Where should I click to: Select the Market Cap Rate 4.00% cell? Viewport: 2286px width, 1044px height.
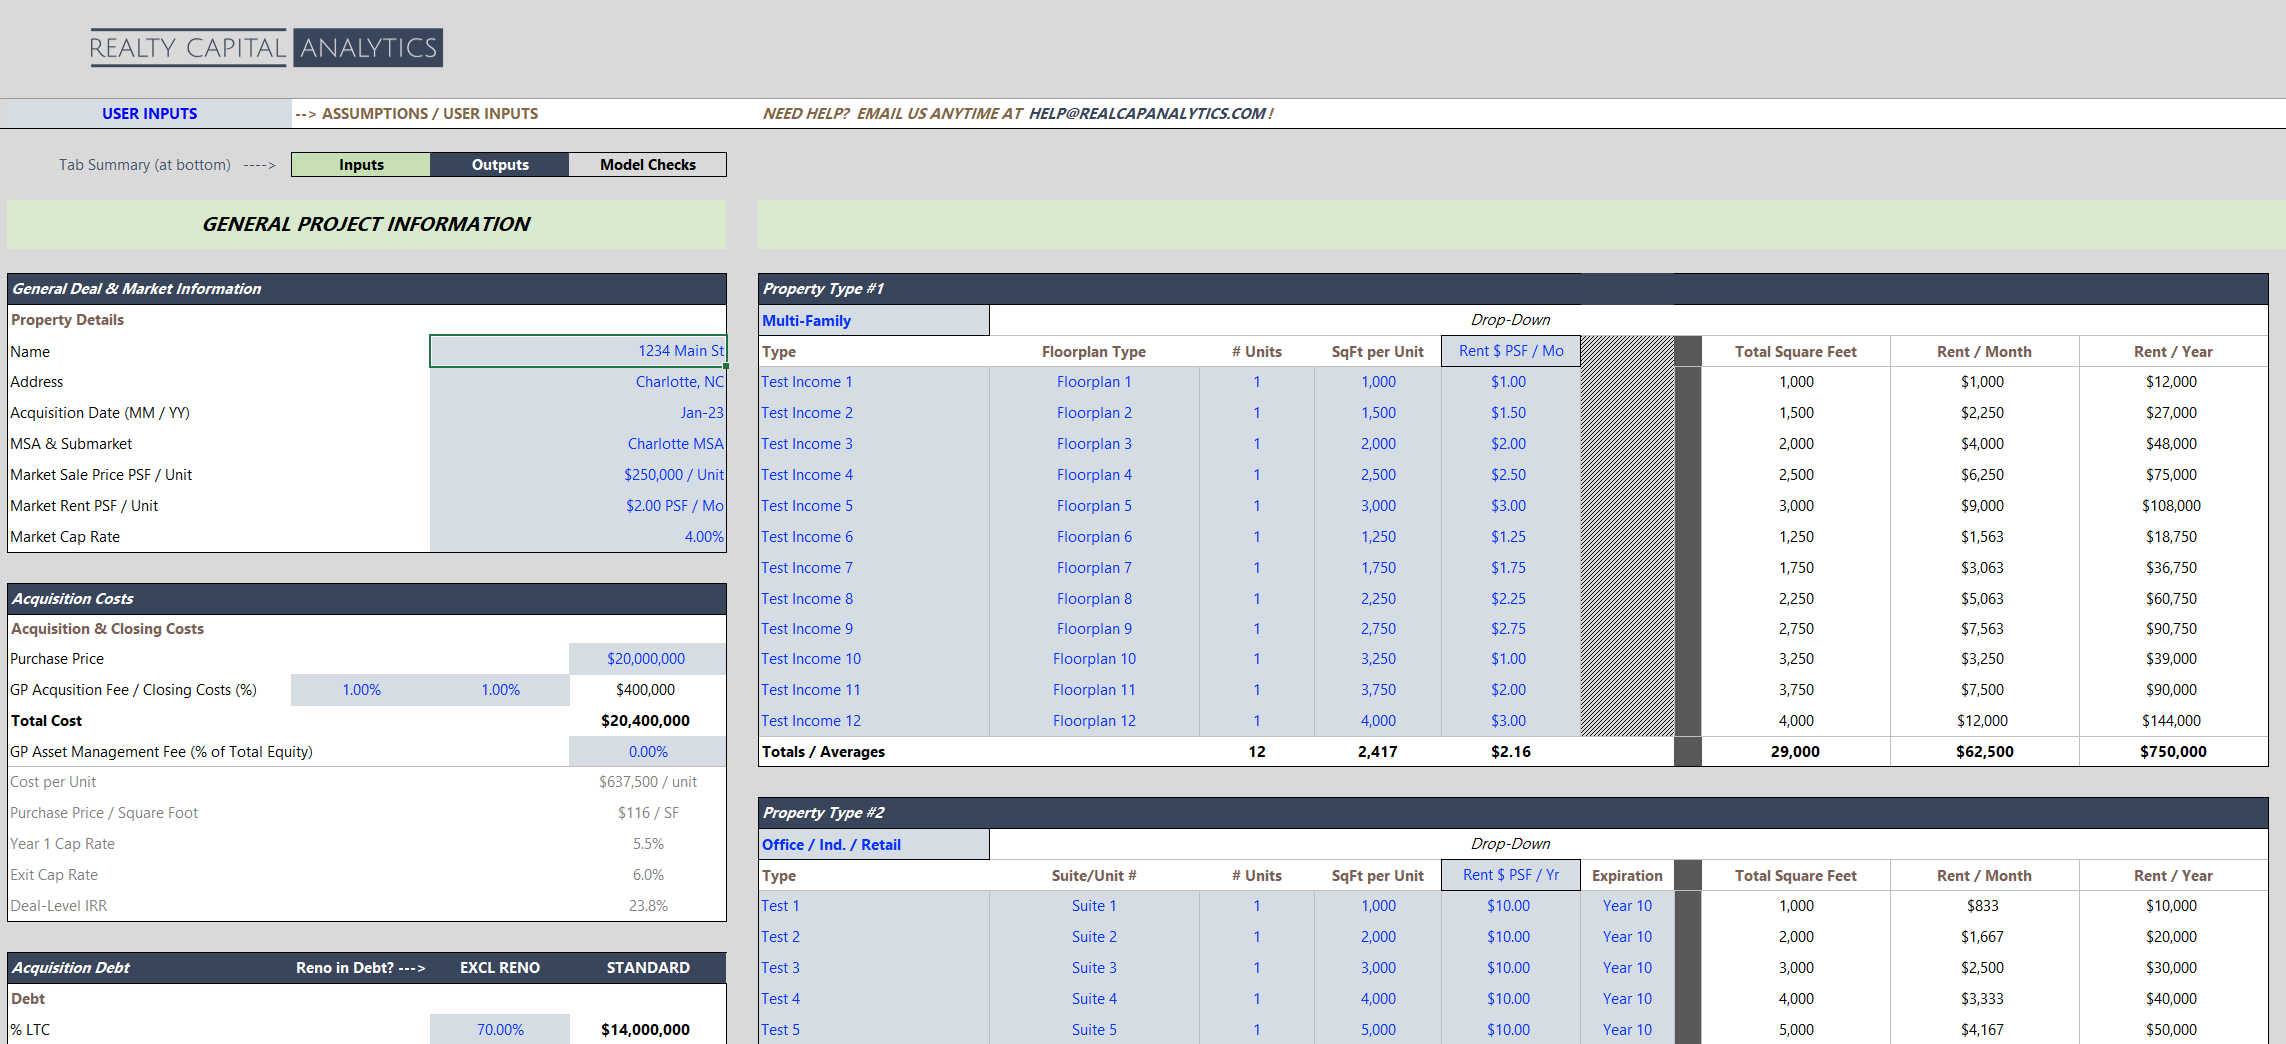[x=578, y=536]
